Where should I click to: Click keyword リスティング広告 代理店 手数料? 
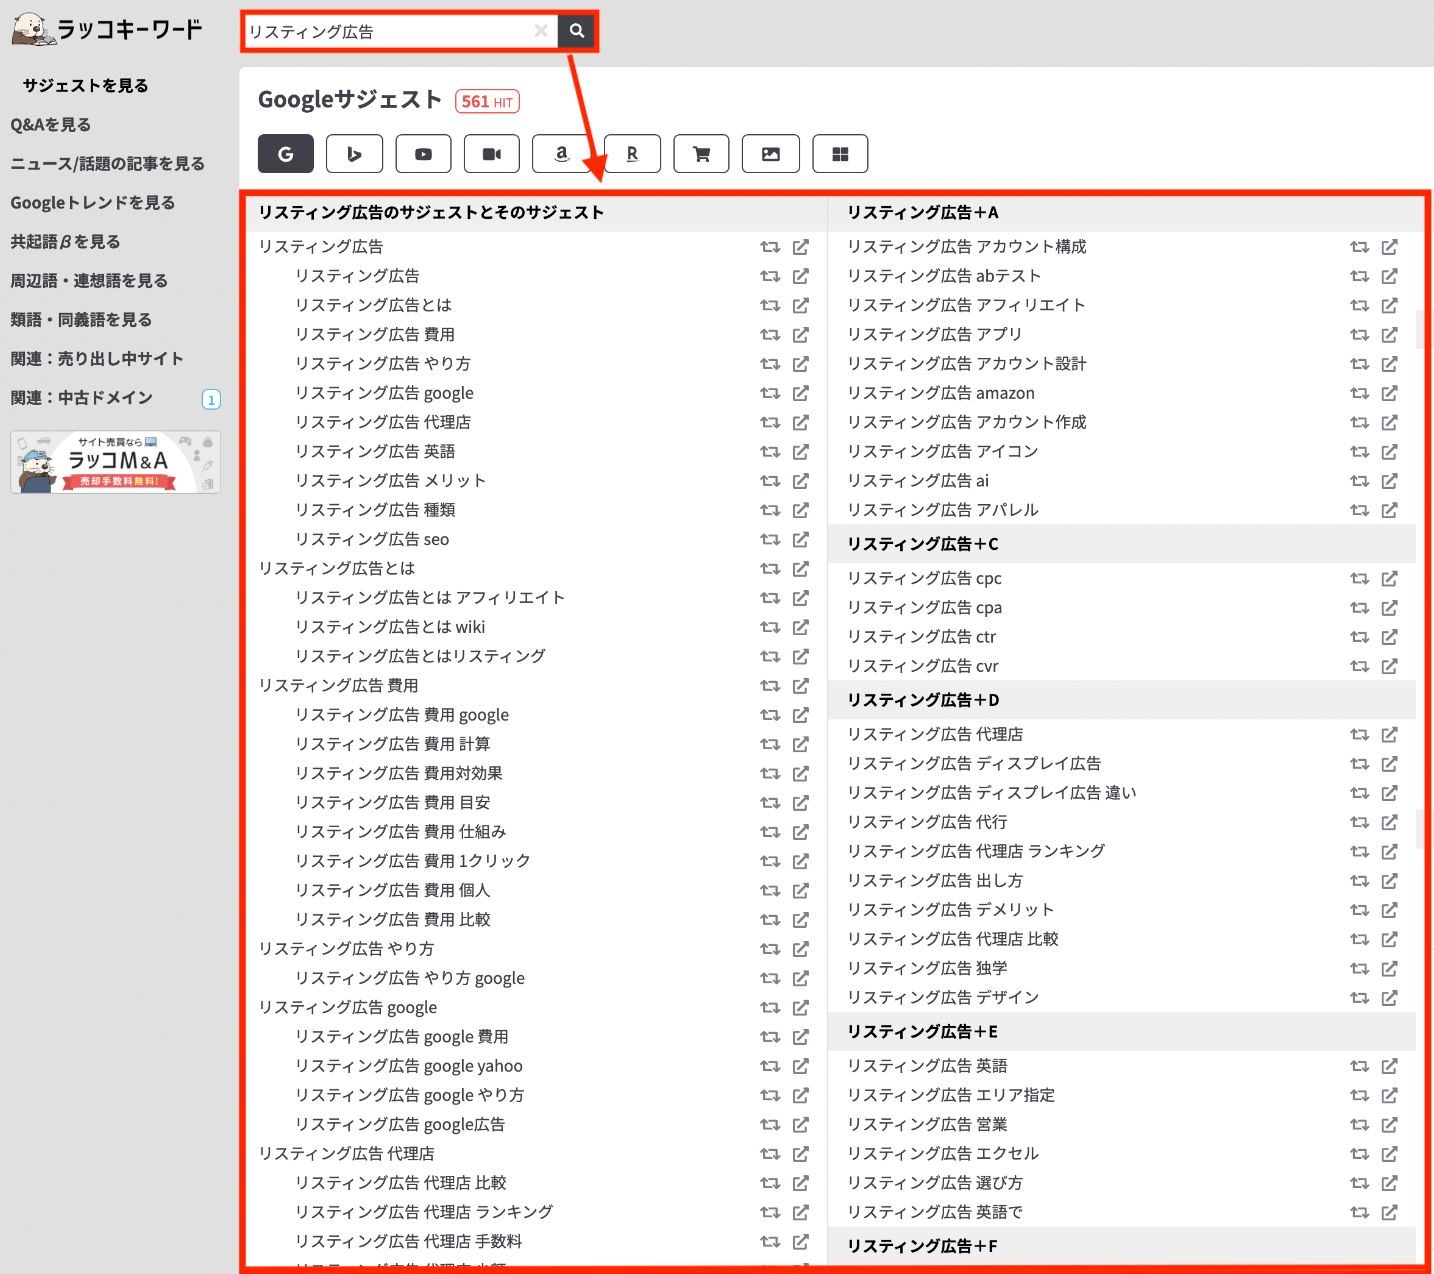pos(409,1242)
